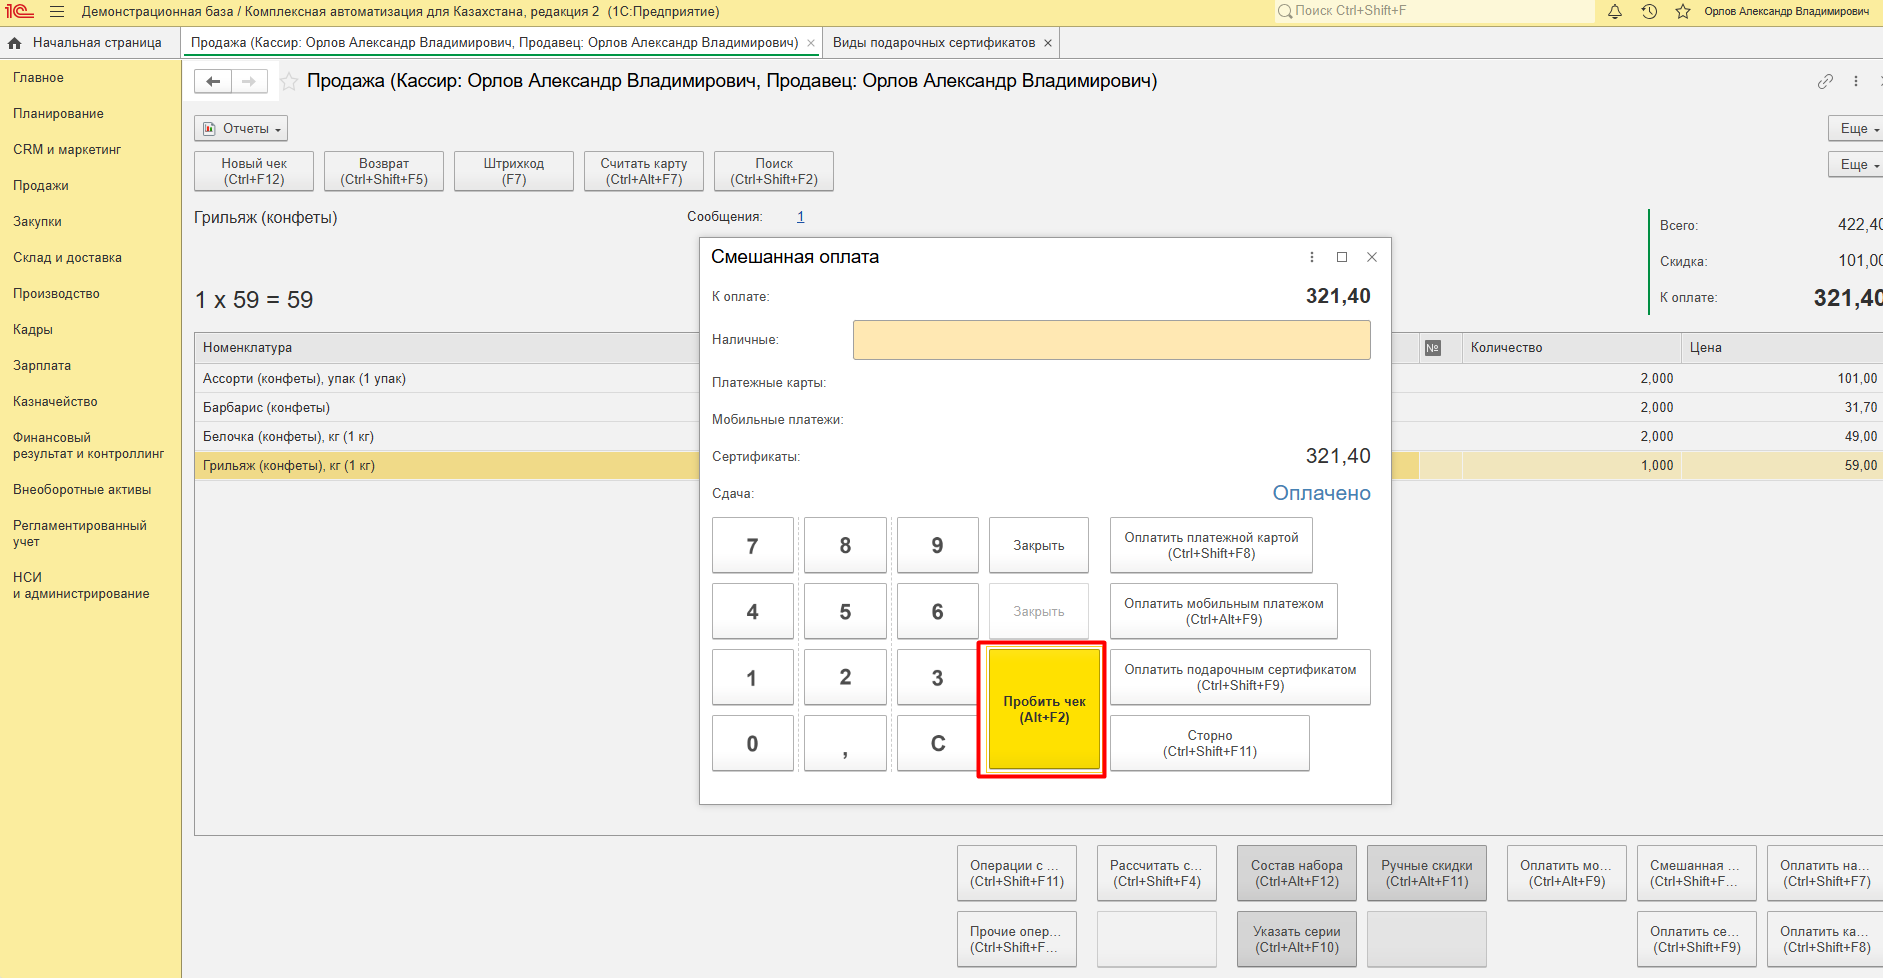Open the Сообщения count link
This screenshot has height=978, width=1883.
(800, 217)
